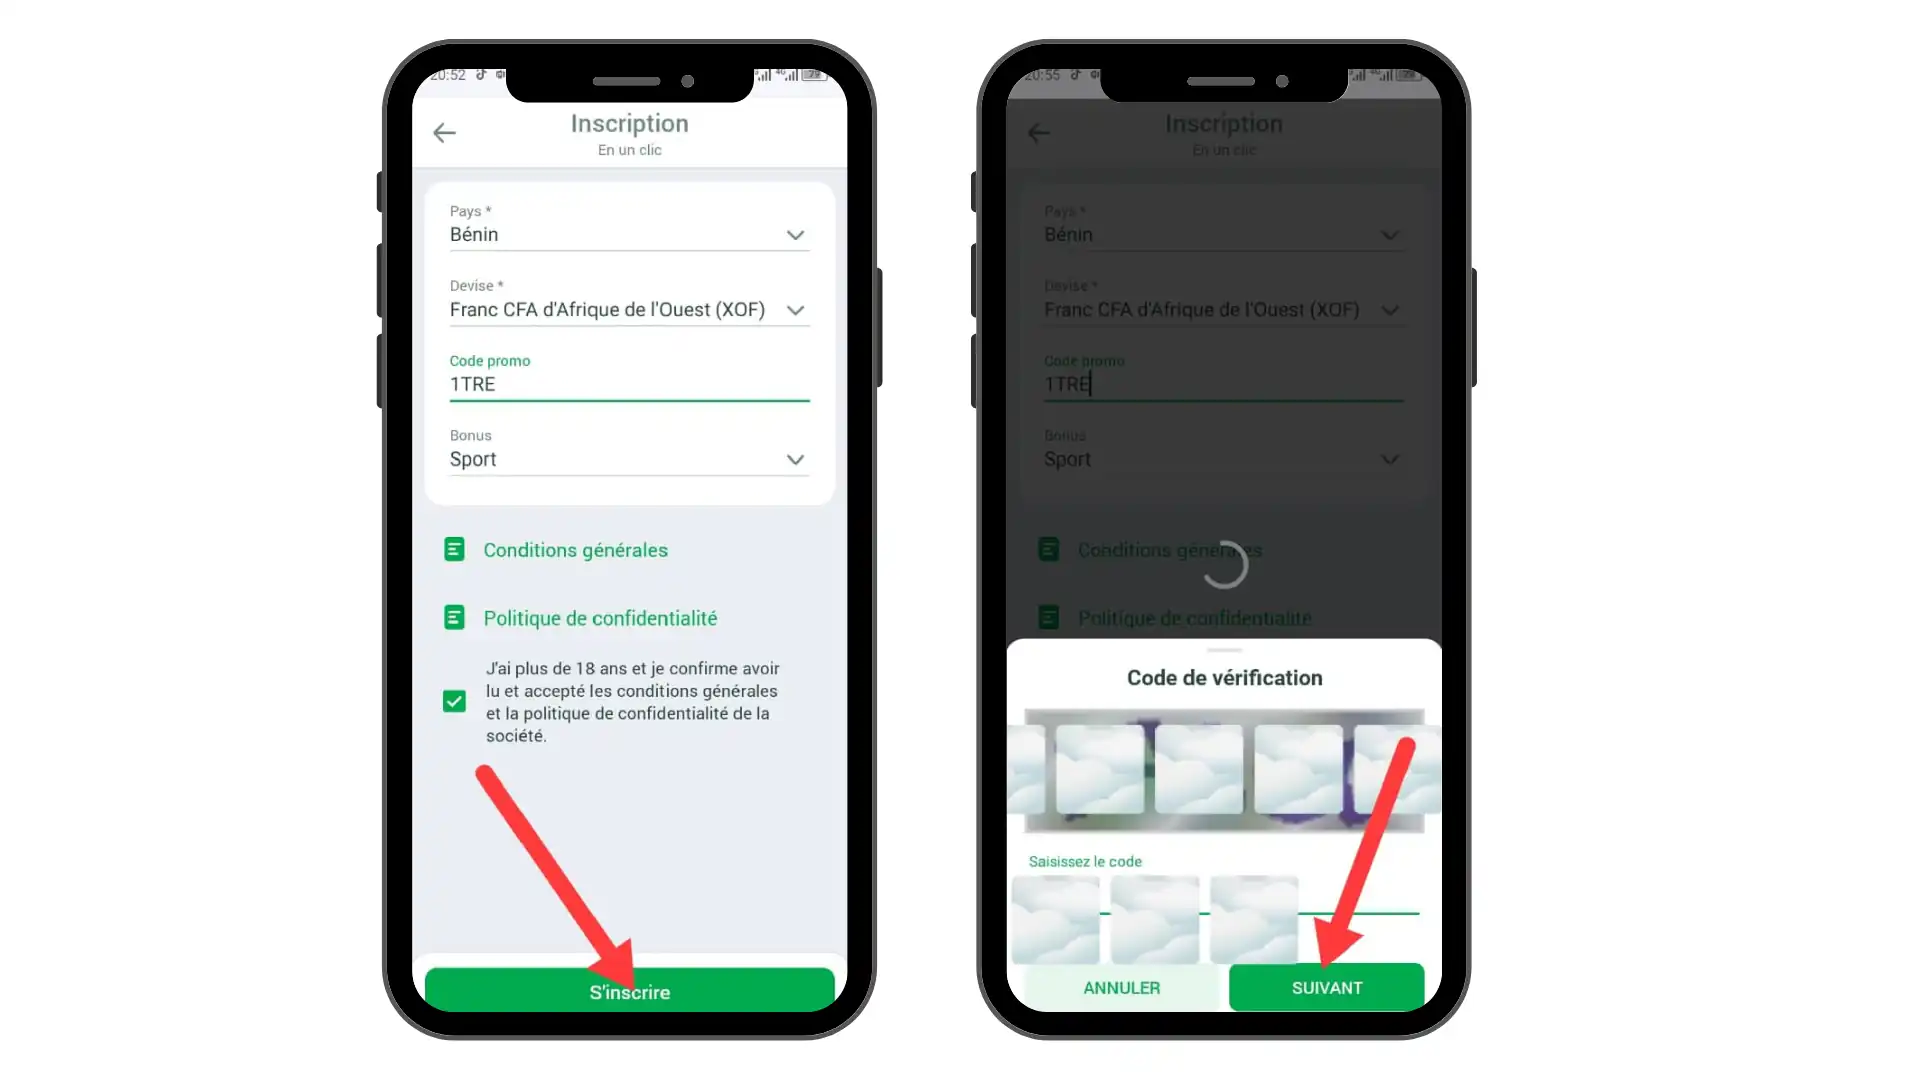Click the Politique de confidentialité document icon
Image resolution: width=1920 pixels, height=1080 pixels.
(455, 618)
